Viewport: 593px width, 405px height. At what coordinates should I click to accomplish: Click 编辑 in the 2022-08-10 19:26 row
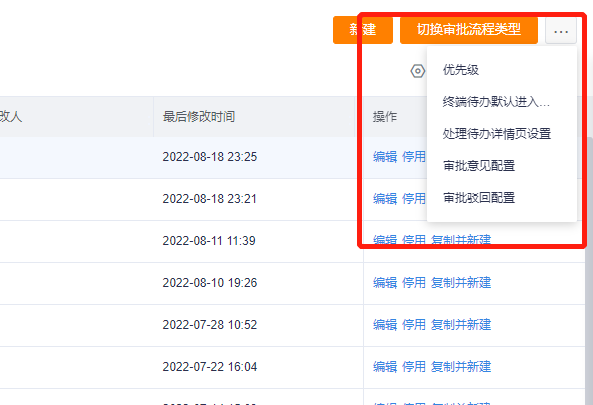[x=385, y=282]
